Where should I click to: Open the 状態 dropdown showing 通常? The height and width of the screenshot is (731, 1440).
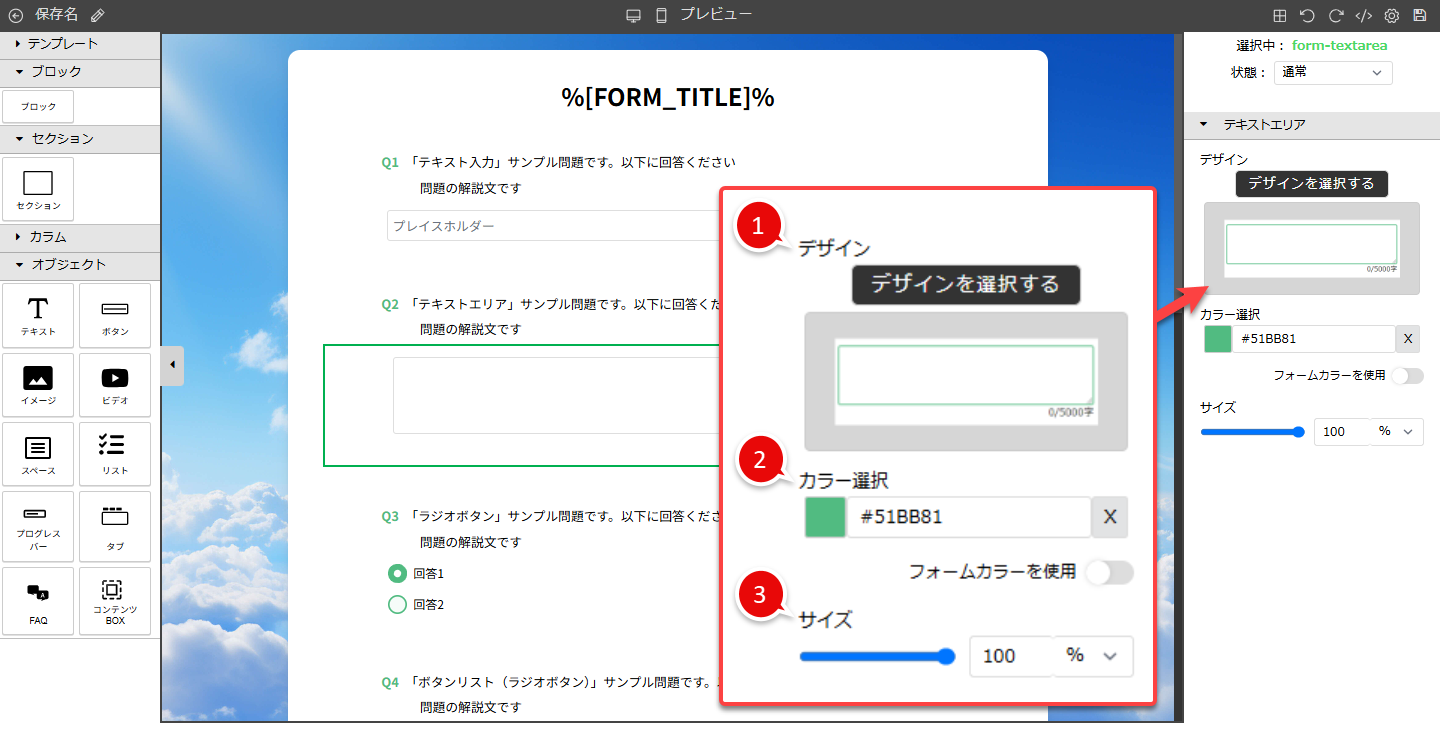pyautogui.click(x=1334, y=72)
